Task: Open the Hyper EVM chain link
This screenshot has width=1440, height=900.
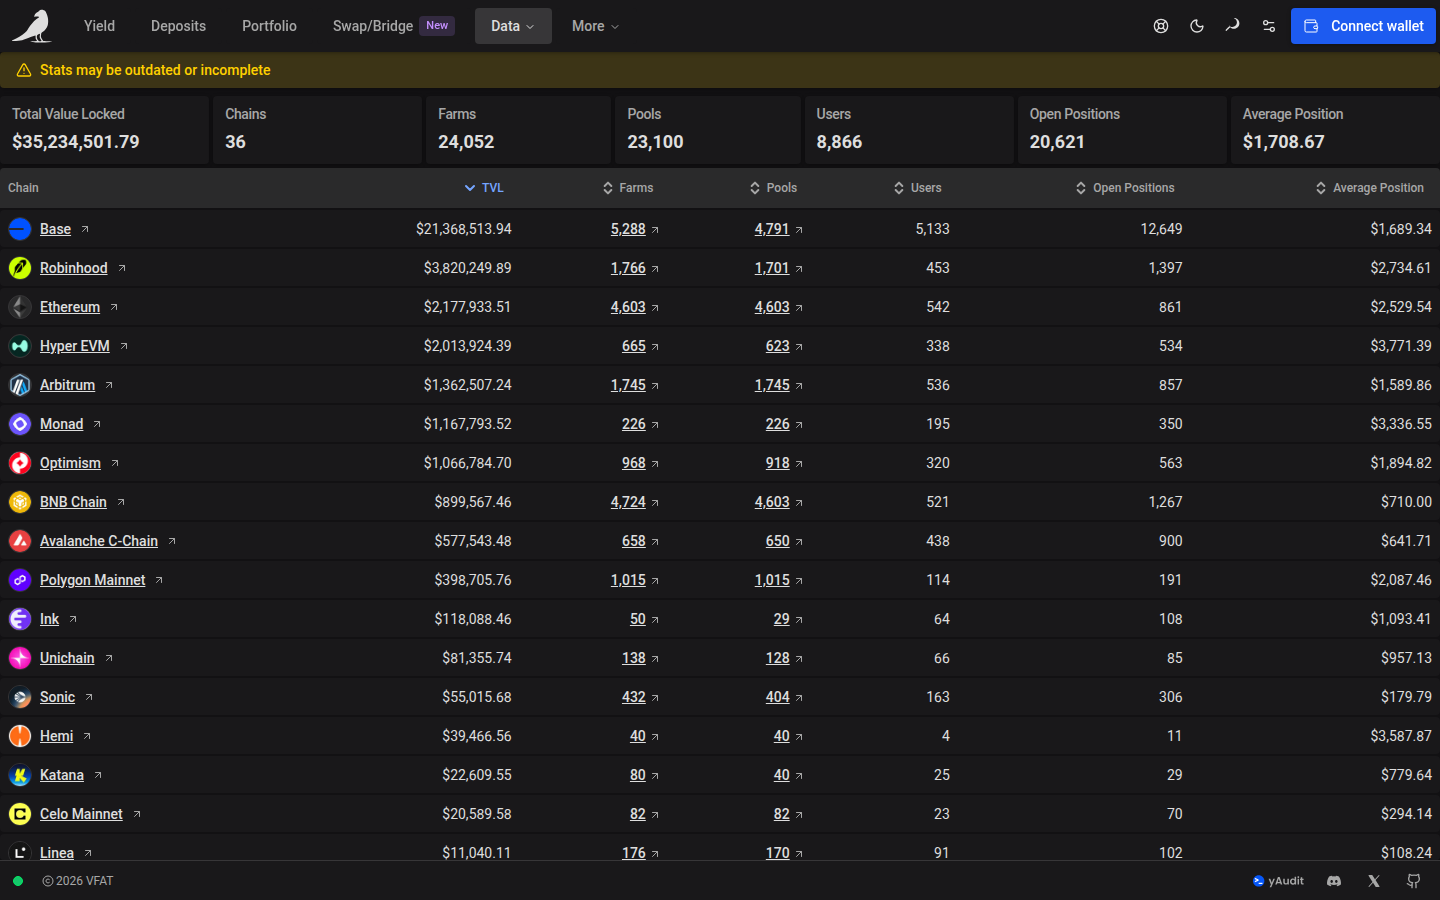Action: (x=75, y=346)
